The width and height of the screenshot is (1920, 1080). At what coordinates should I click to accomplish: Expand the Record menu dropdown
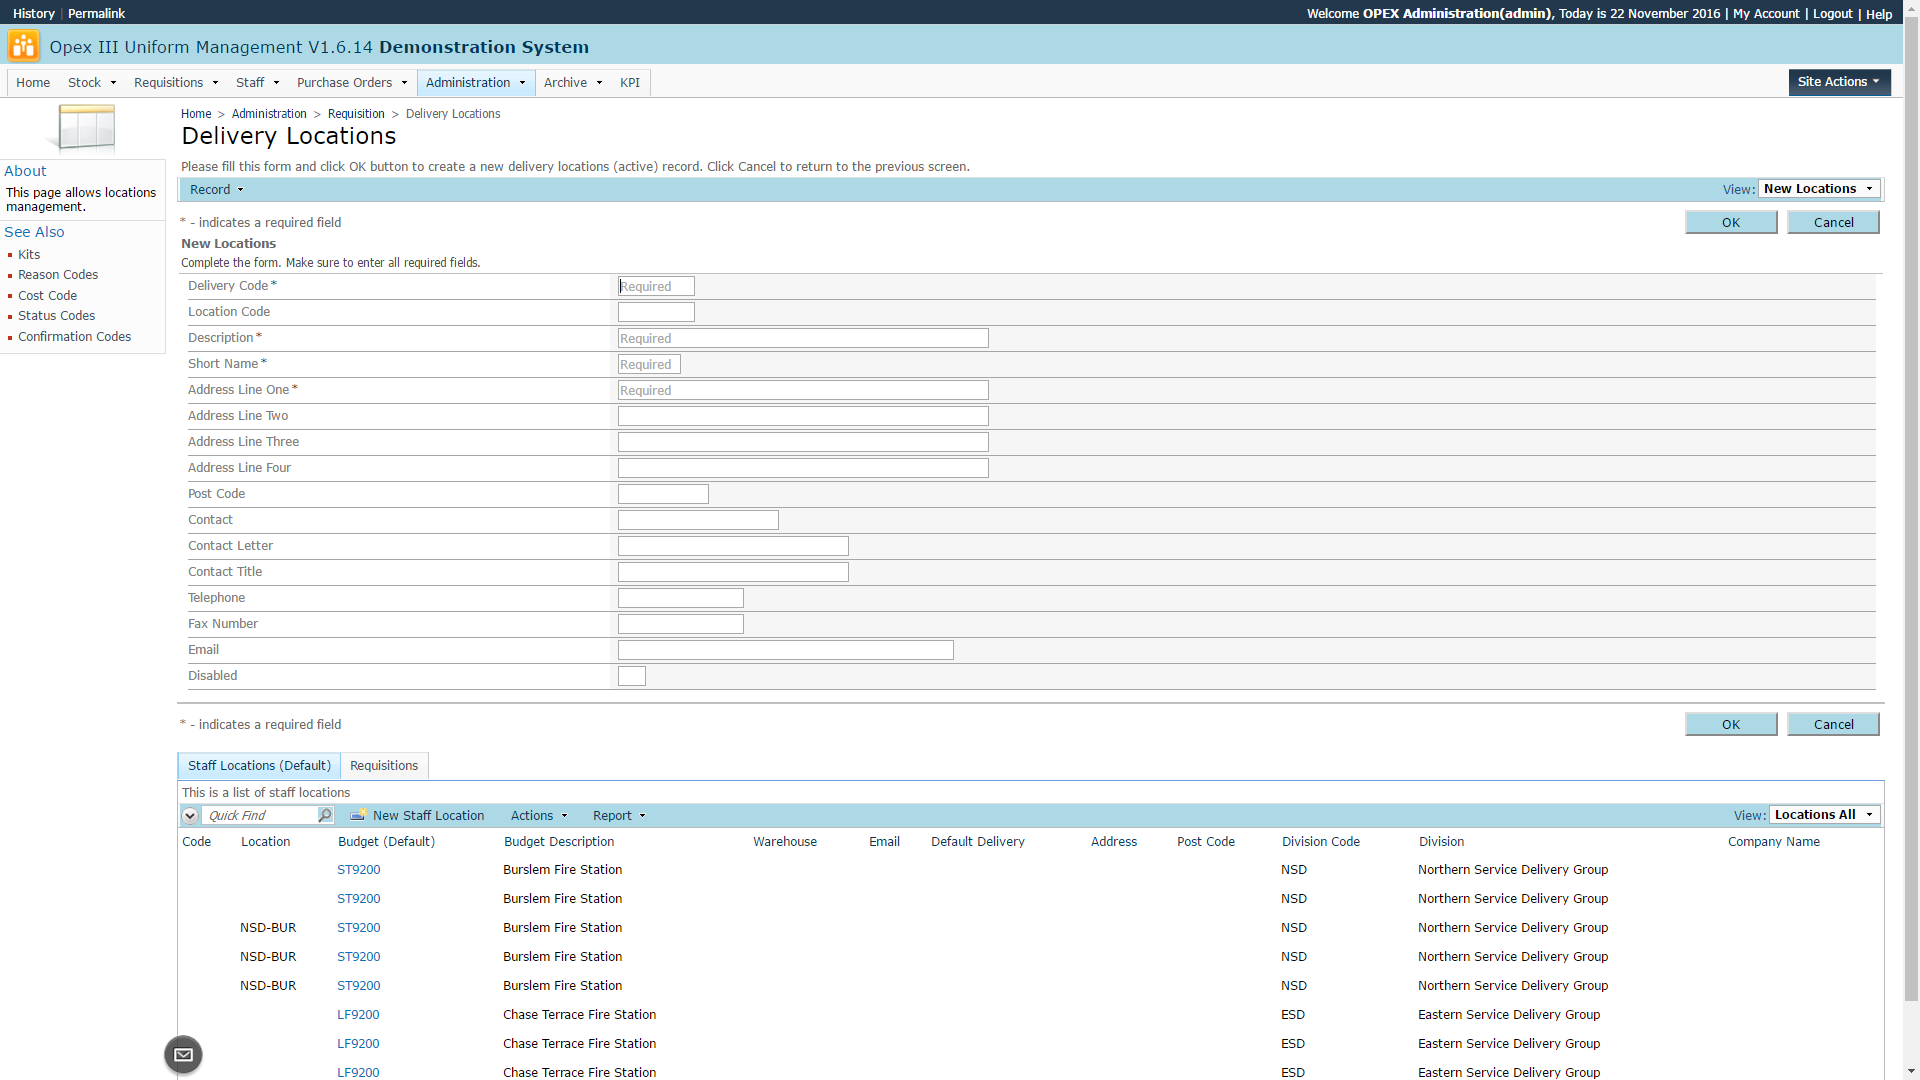217,190
